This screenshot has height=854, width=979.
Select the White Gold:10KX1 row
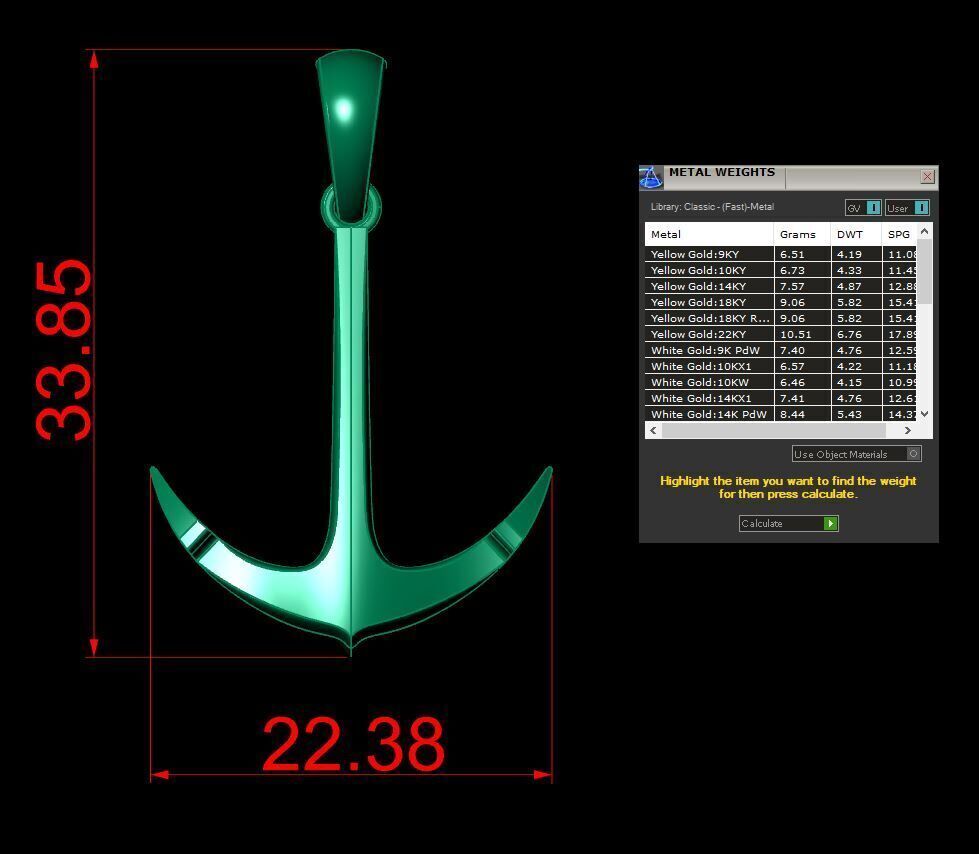click(780, 366)
